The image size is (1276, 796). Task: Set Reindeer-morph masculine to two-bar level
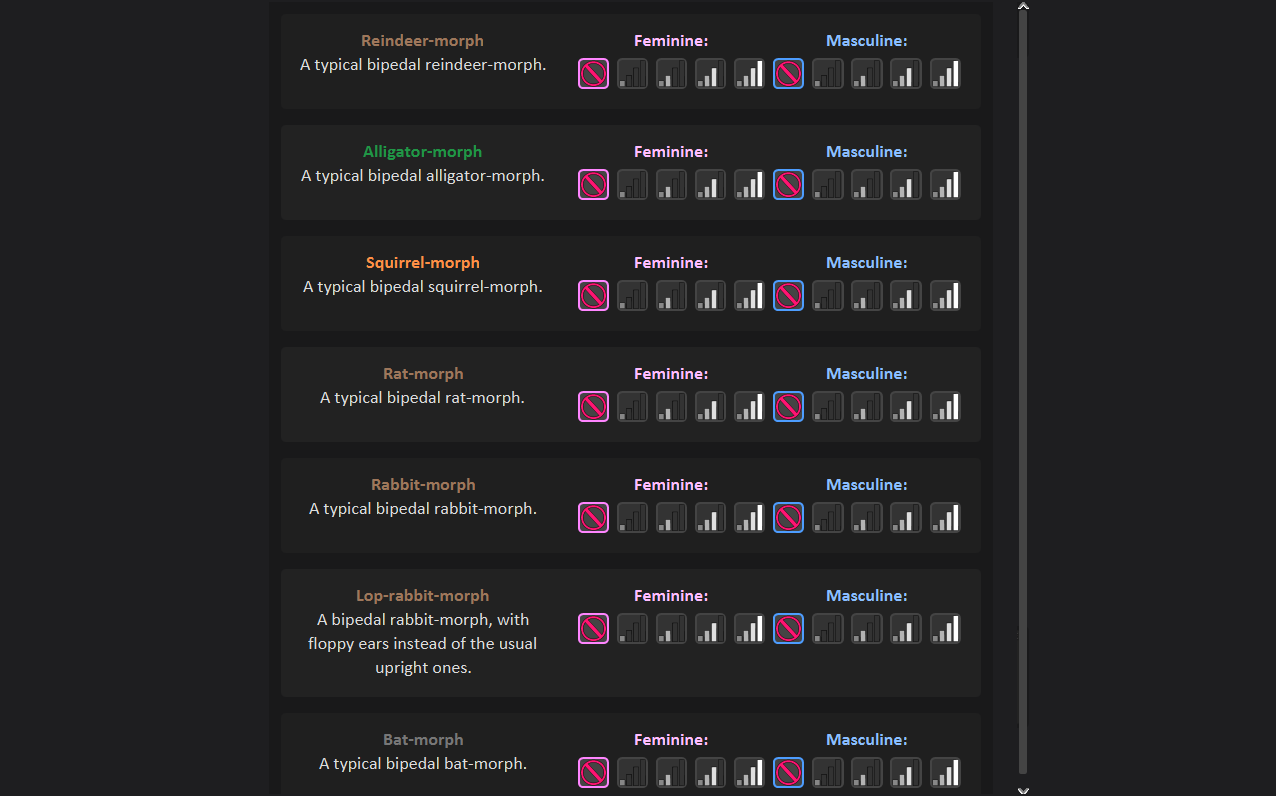tap(867, 74)
